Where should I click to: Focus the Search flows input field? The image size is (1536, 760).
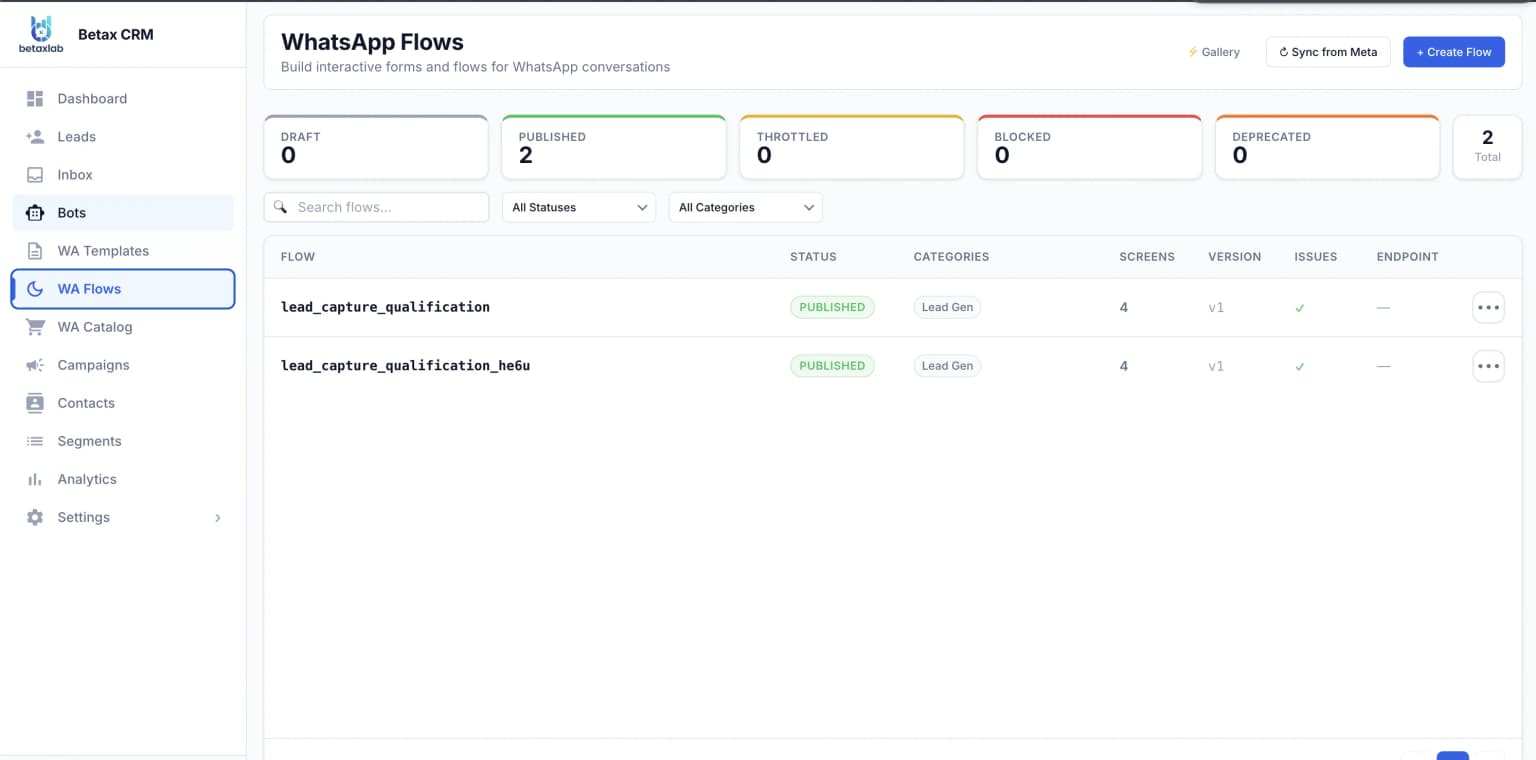pos(376,207)
